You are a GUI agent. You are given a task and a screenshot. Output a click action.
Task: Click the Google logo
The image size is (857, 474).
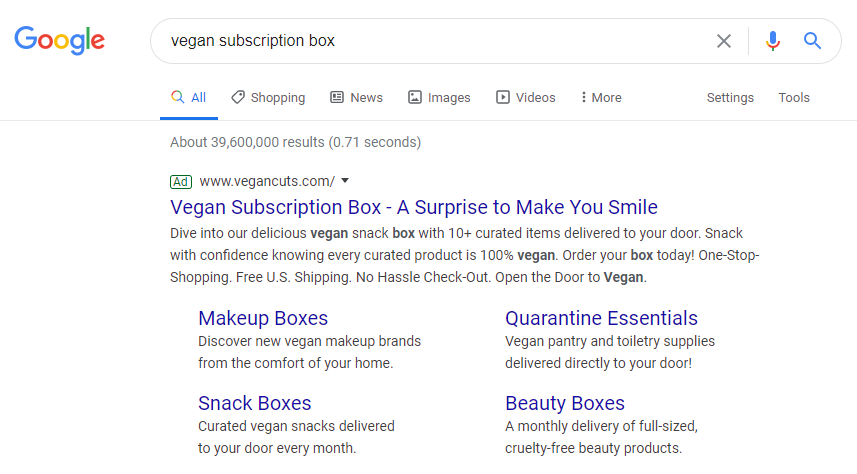click(59, 41)
